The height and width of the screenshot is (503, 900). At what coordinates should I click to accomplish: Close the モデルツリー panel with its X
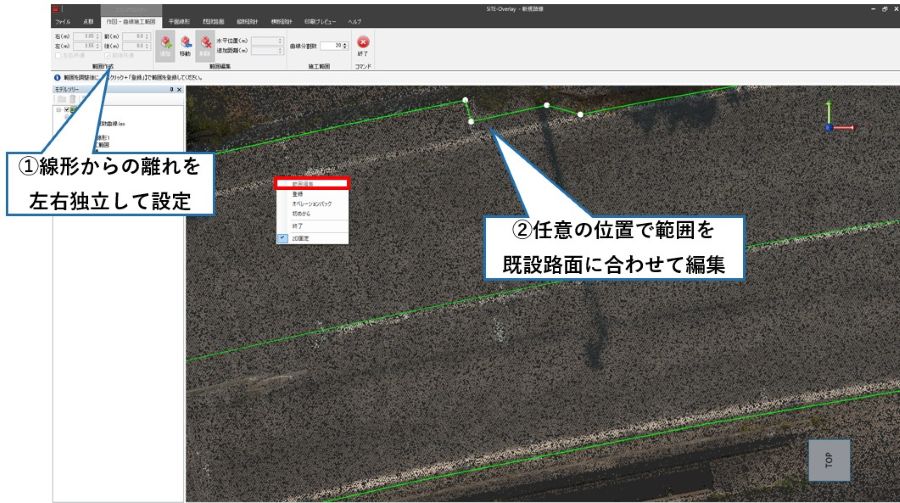180,90
